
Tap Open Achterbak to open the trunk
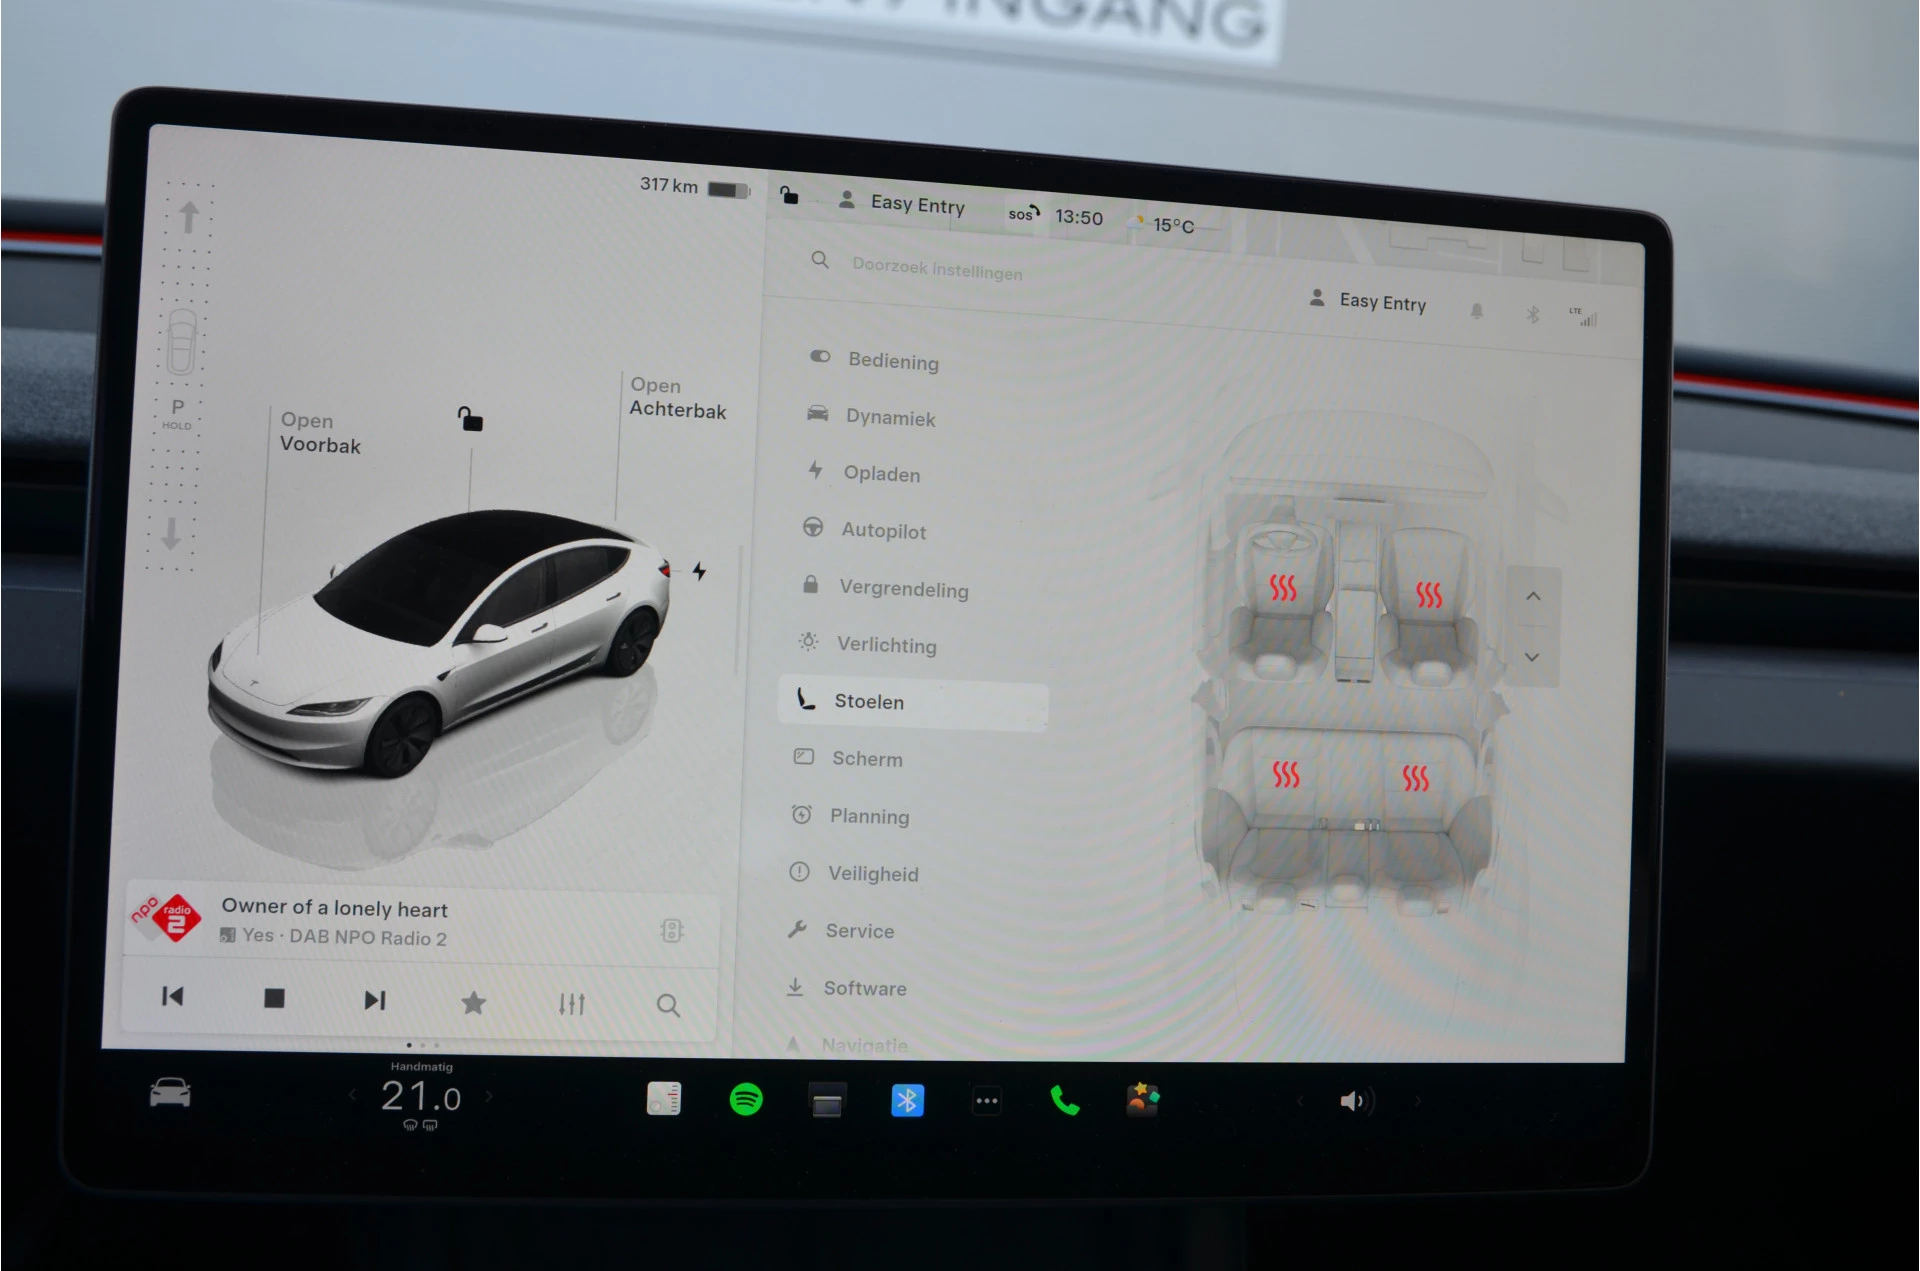pyautogui.click(x=678, y=399)
